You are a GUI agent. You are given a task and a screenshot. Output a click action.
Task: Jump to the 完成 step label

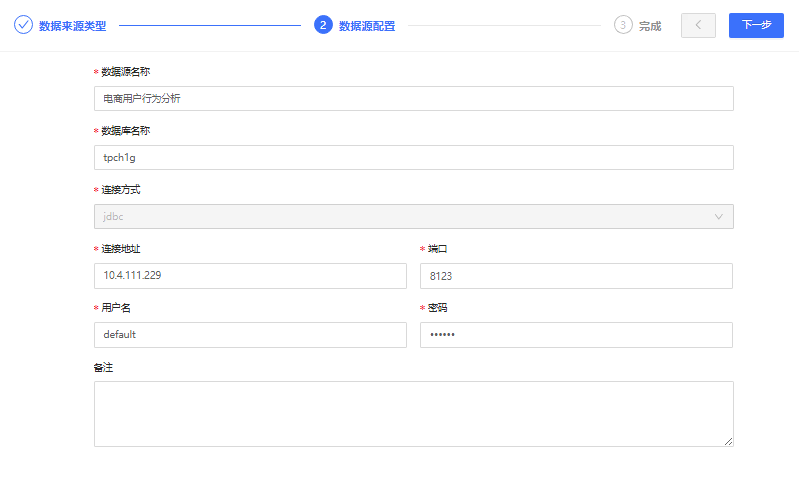(x=650, y=26)
